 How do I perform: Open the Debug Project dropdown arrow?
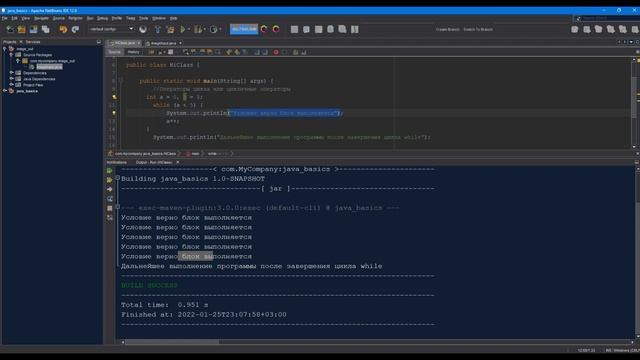tap(204, 29)
